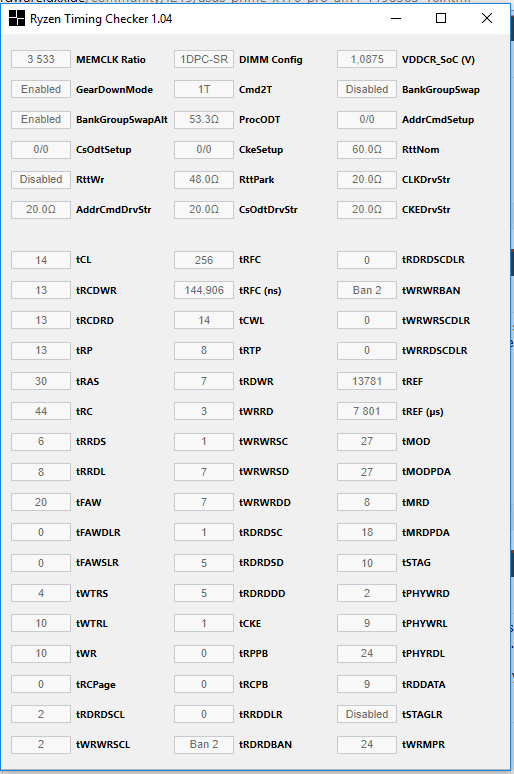514x774 pixels.
Task: Close the Ryzen Timing Checker window
Action: 486,18
